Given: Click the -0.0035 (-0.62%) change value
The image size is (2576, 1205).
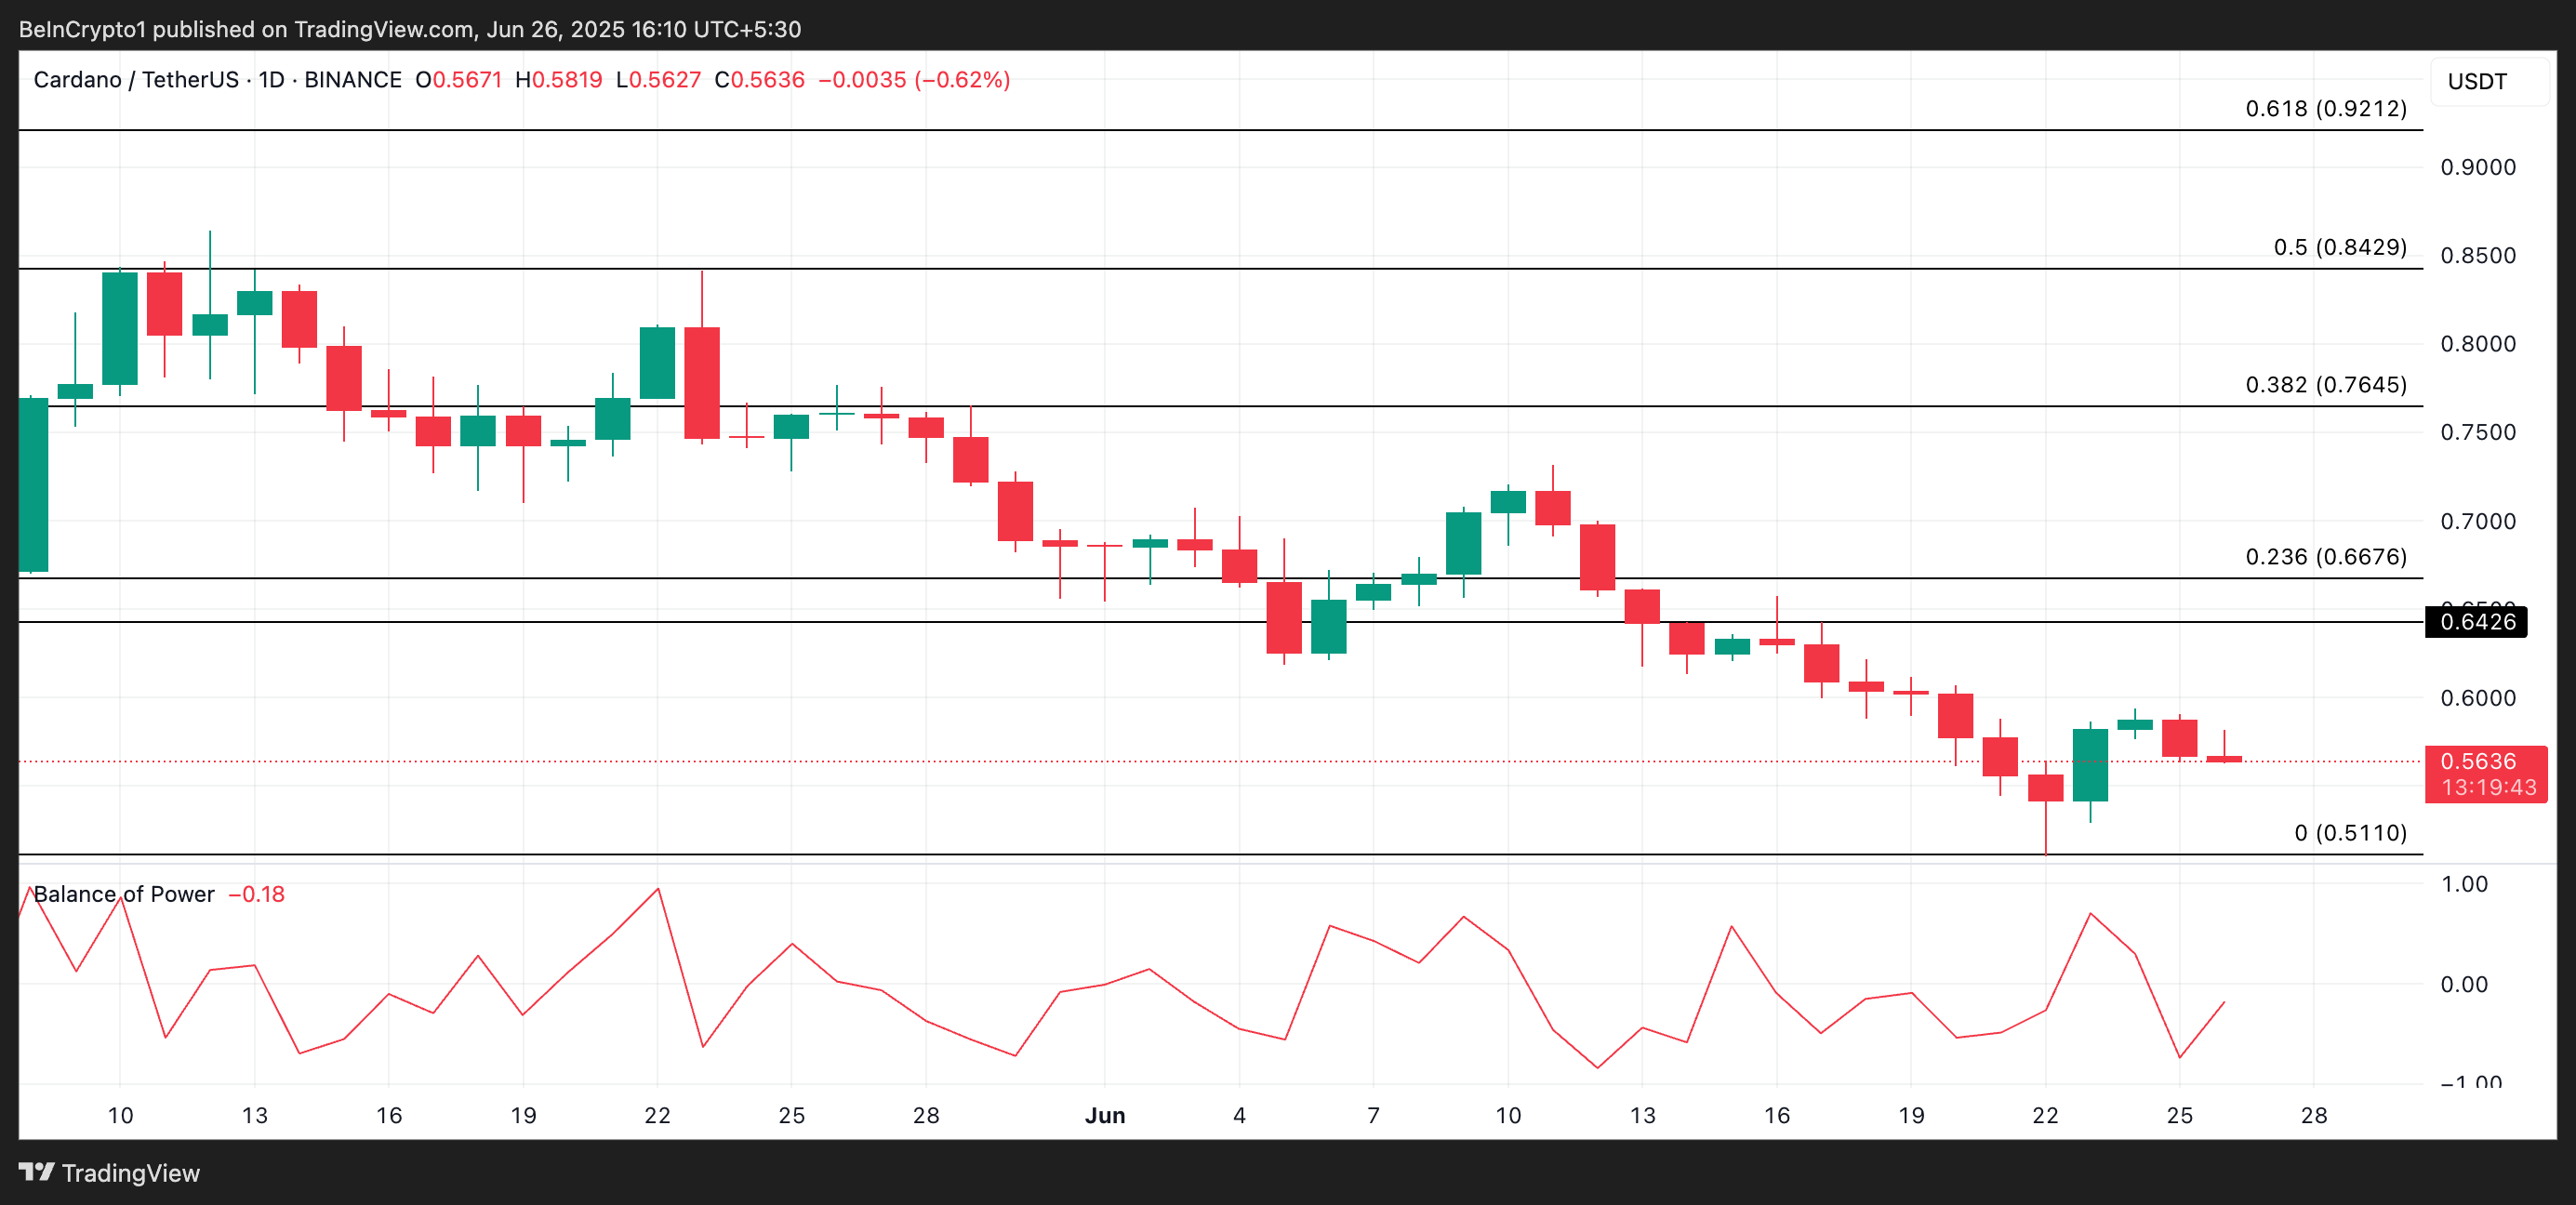Looking at the screenshot, I should pos(913,80).
